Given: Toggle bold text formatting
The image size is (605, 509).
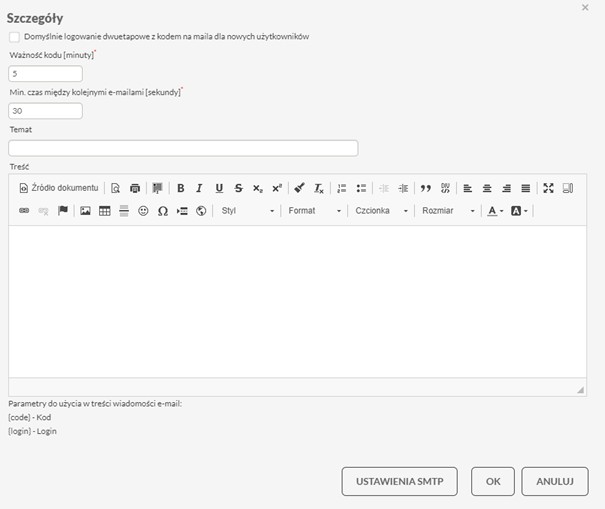Looking at the screenshot, I should click(181, 188).
